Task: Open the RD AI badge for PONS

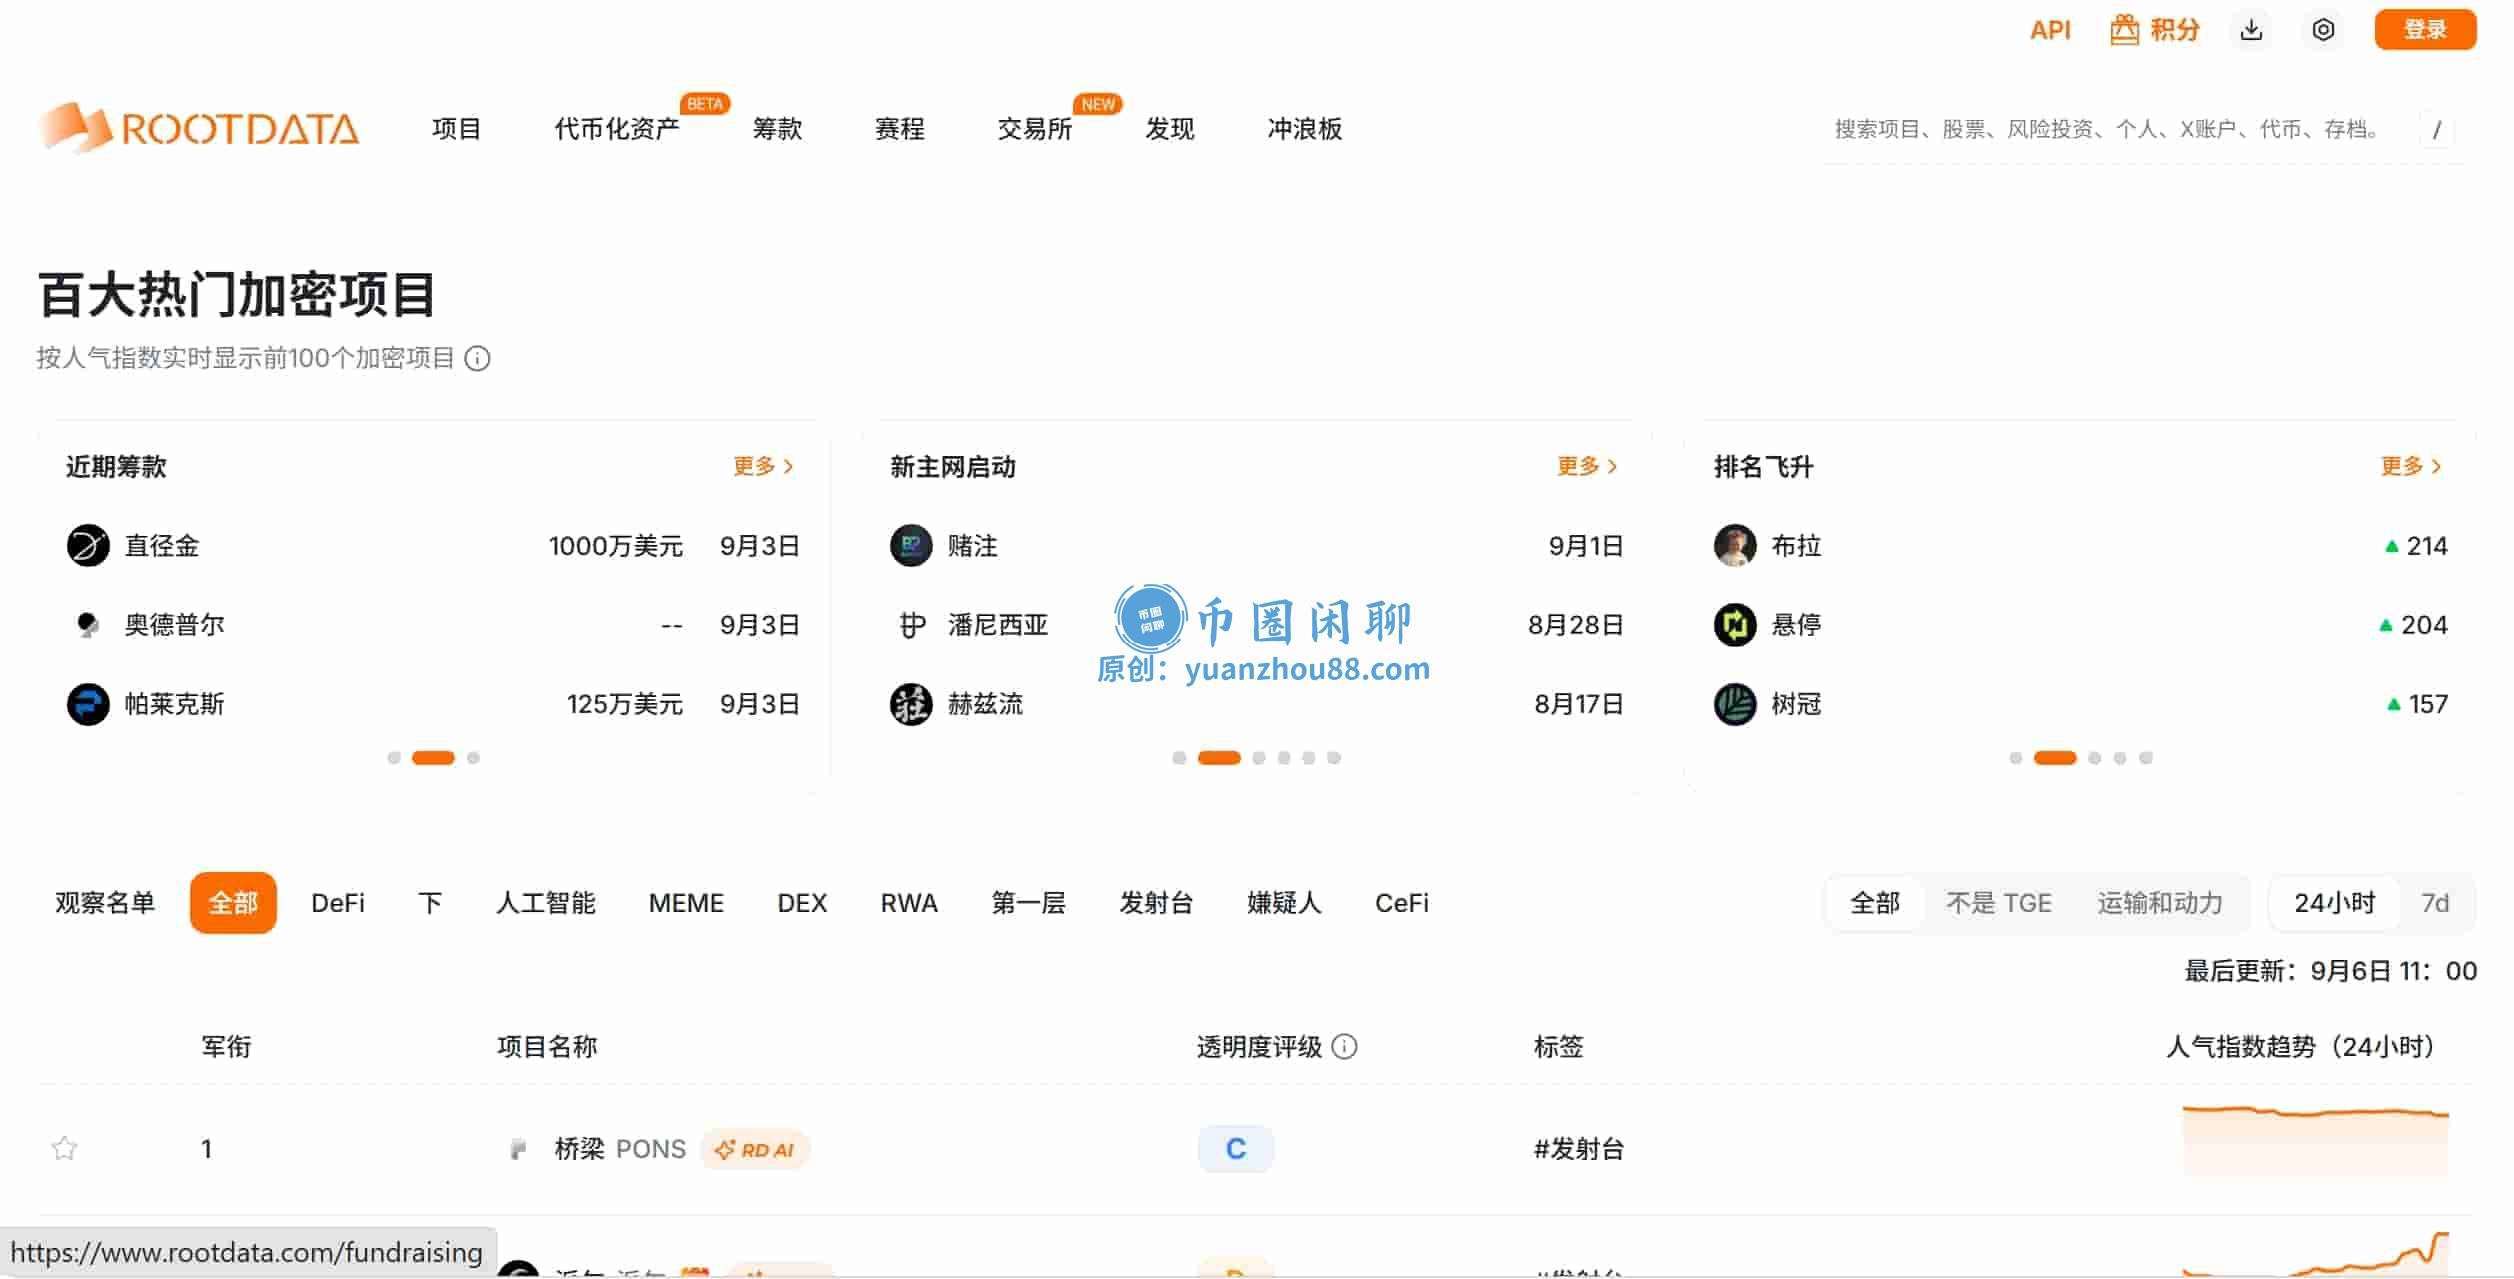Action: point(755,1149)
